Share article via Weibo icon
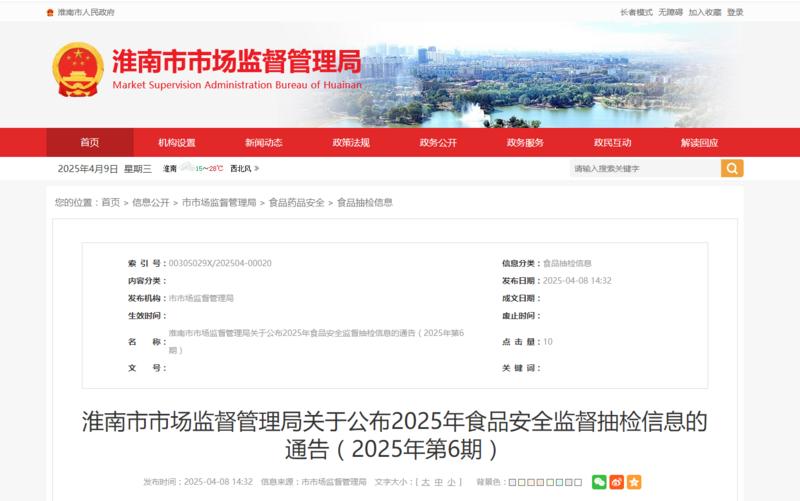This screenshot has width=800, height=501. [x=616, y=482]
